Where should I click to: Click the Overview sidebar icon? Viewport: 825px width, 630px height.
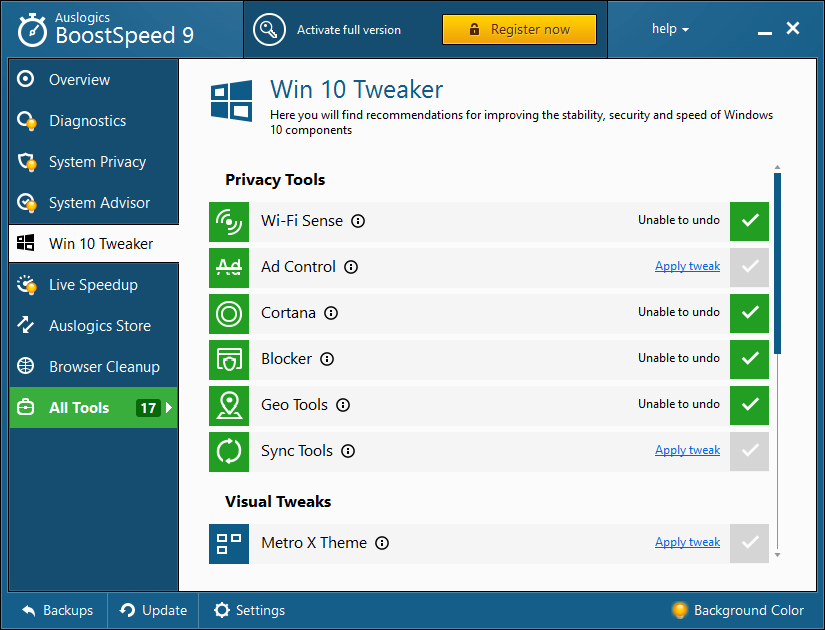[x=25, y=79]
